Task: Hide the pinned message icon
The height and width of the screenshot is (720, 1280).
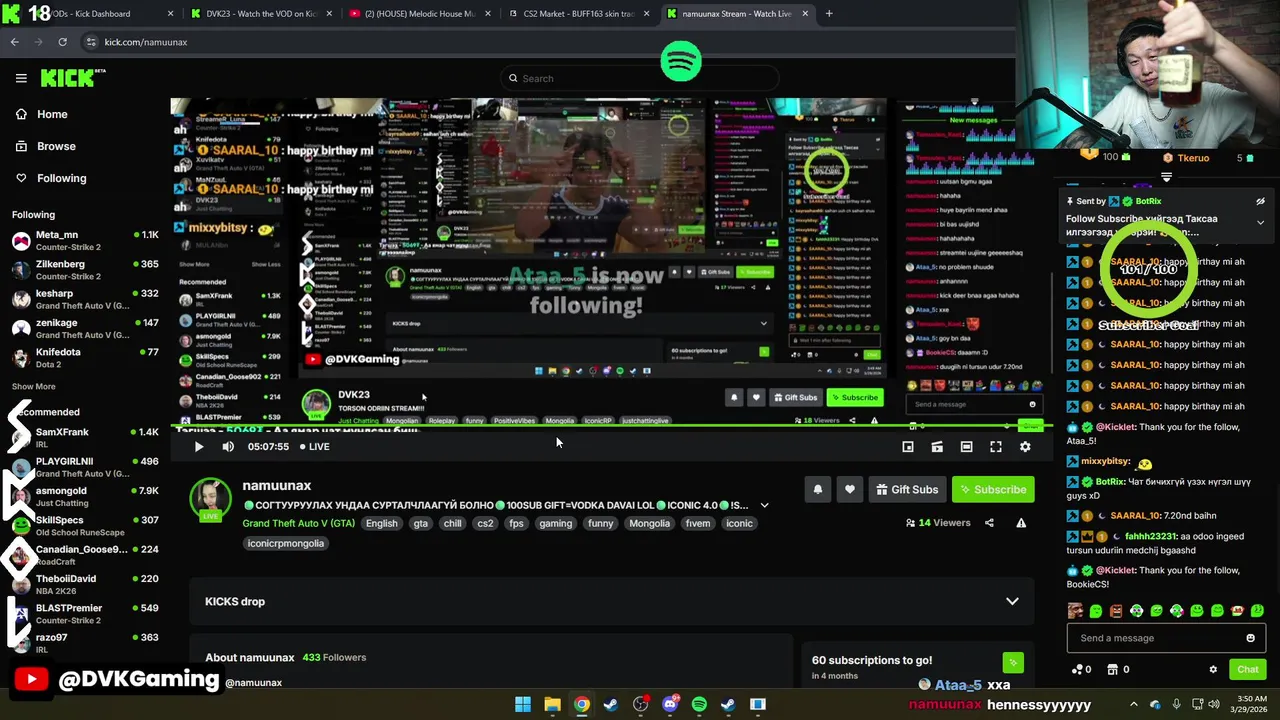Action: pyautogui.click(x=1260, y=201)
